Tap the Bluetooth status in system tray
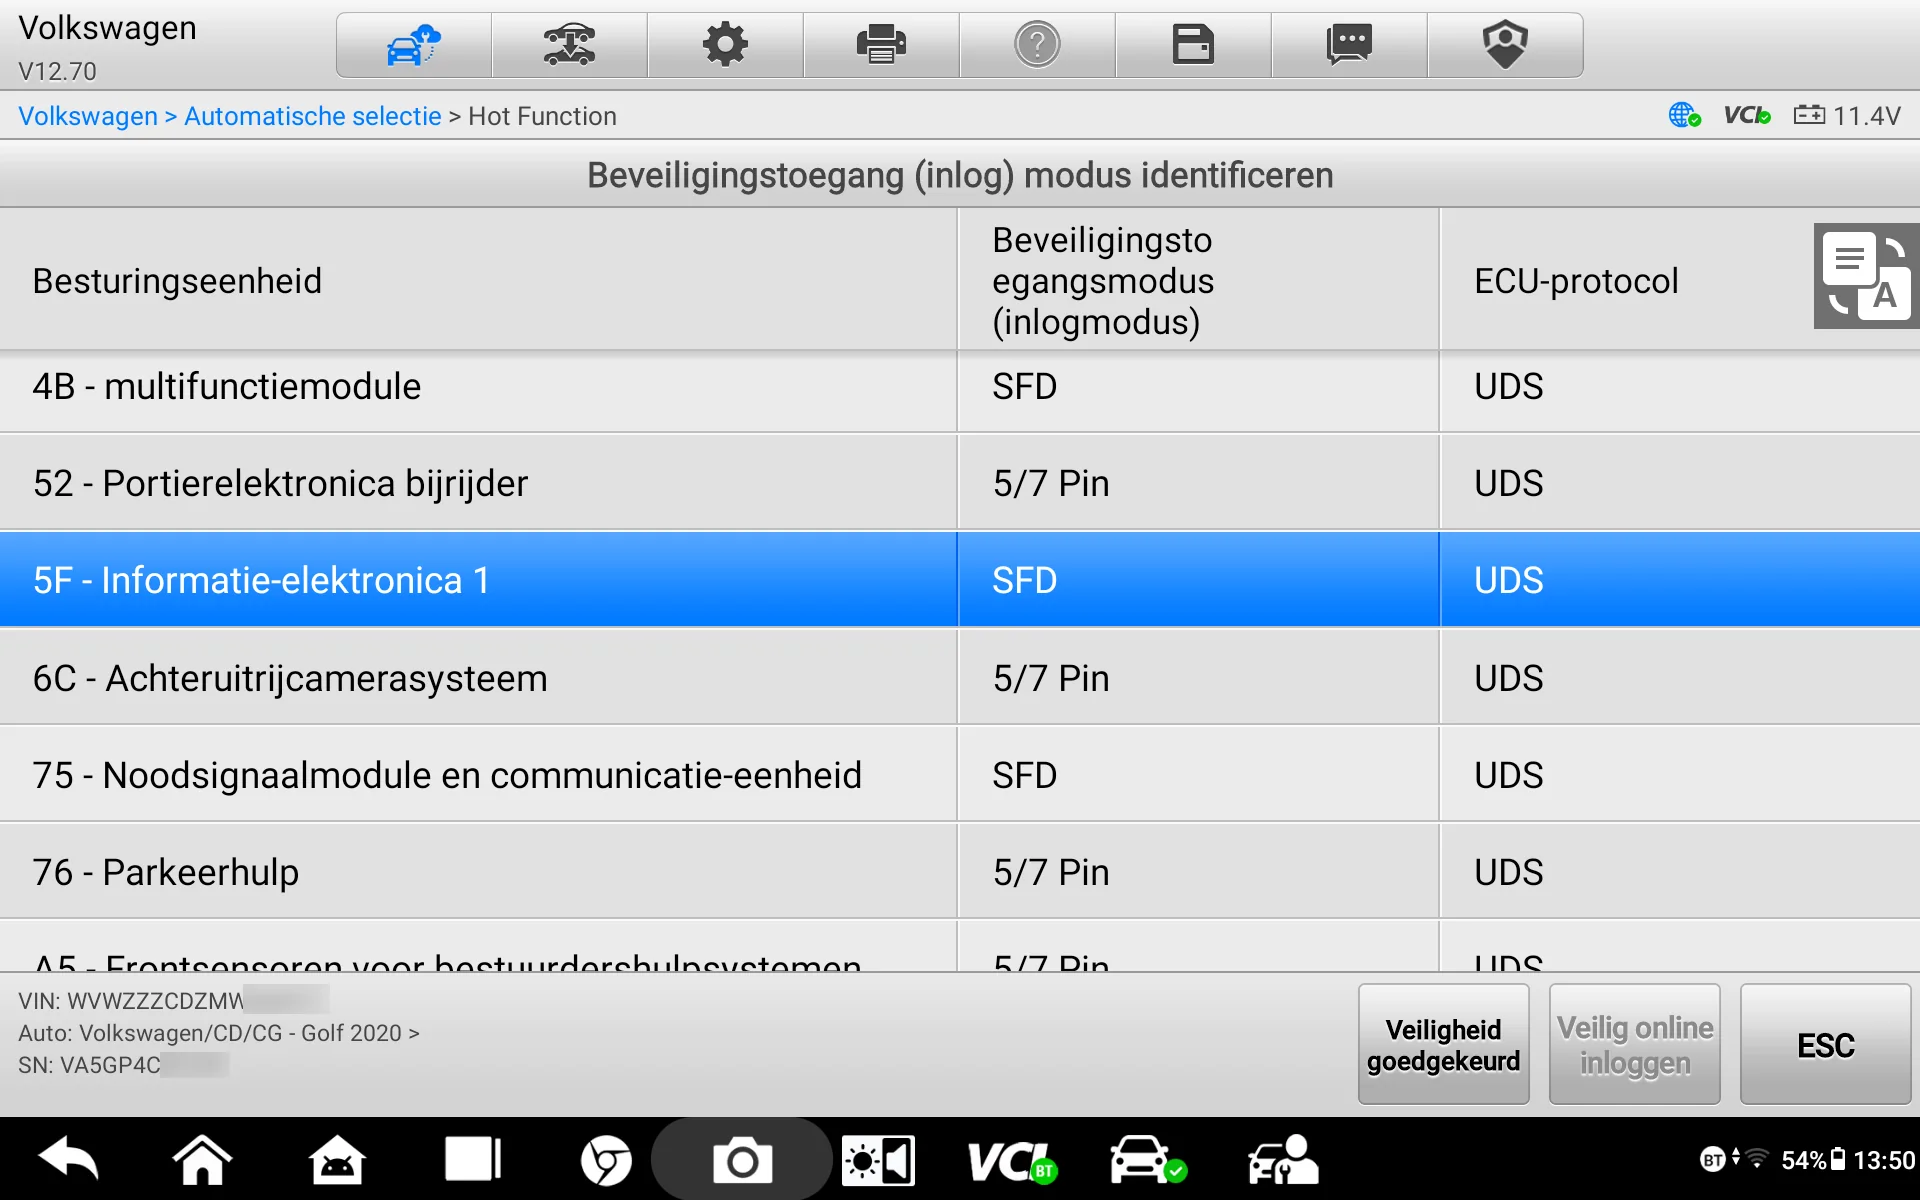 click(x=1712, y=1160)
